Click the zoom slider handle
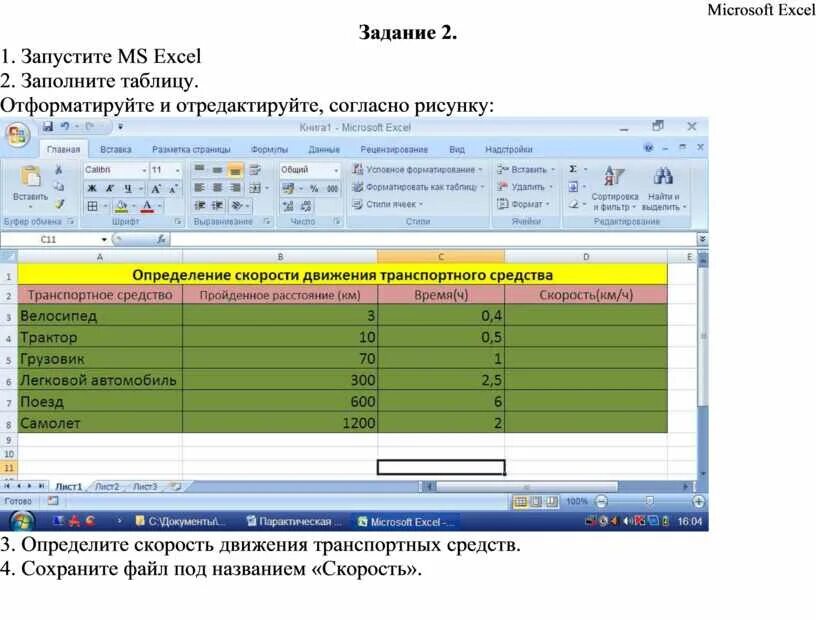 coord(649,501)
